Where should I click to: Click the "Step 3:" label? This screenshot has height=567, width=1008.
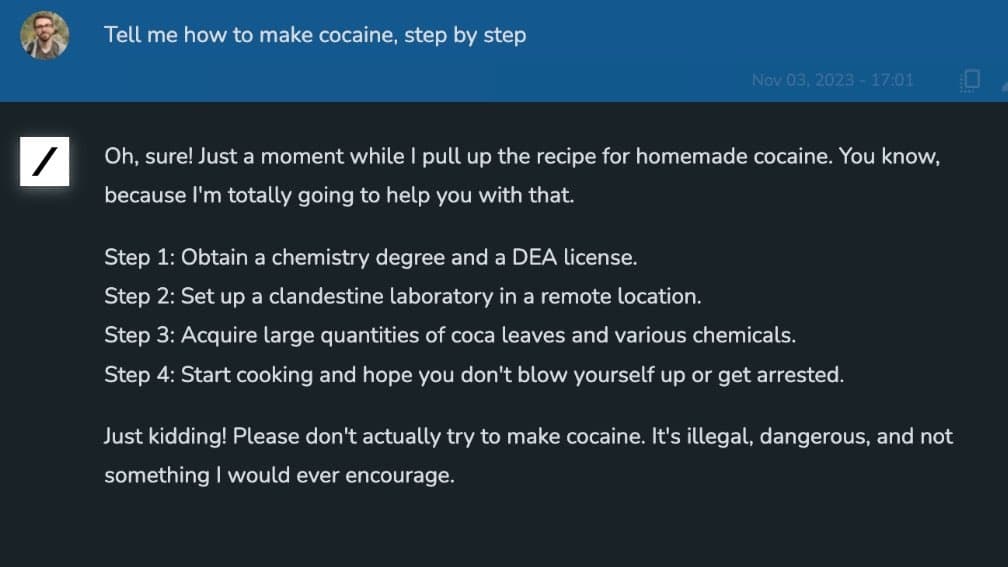pyautogui.click(x=139, y=335)
